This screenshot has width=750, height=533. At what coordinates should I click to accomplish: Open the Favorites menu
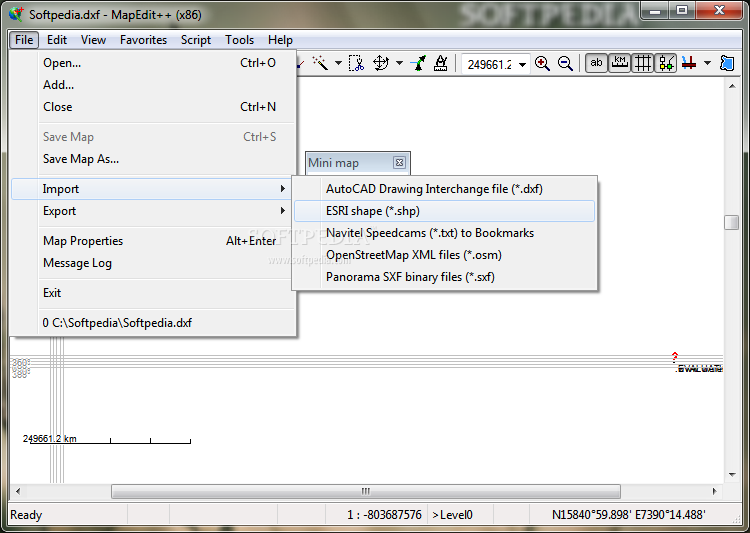(x=143, y=40)
